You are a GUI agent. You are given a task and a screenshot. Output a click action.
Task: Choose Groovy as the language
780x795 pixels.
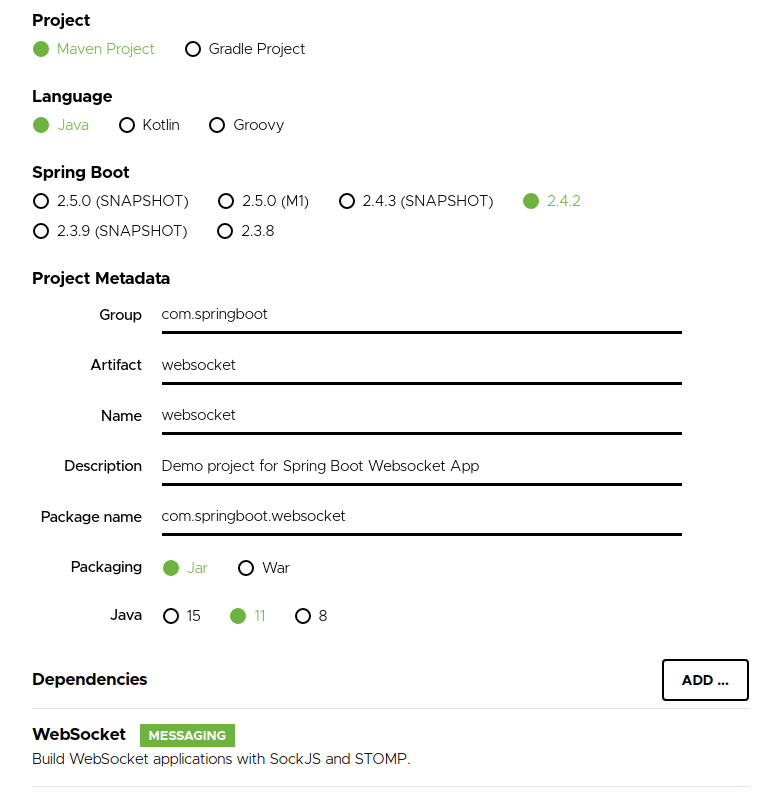click(246, 125)
